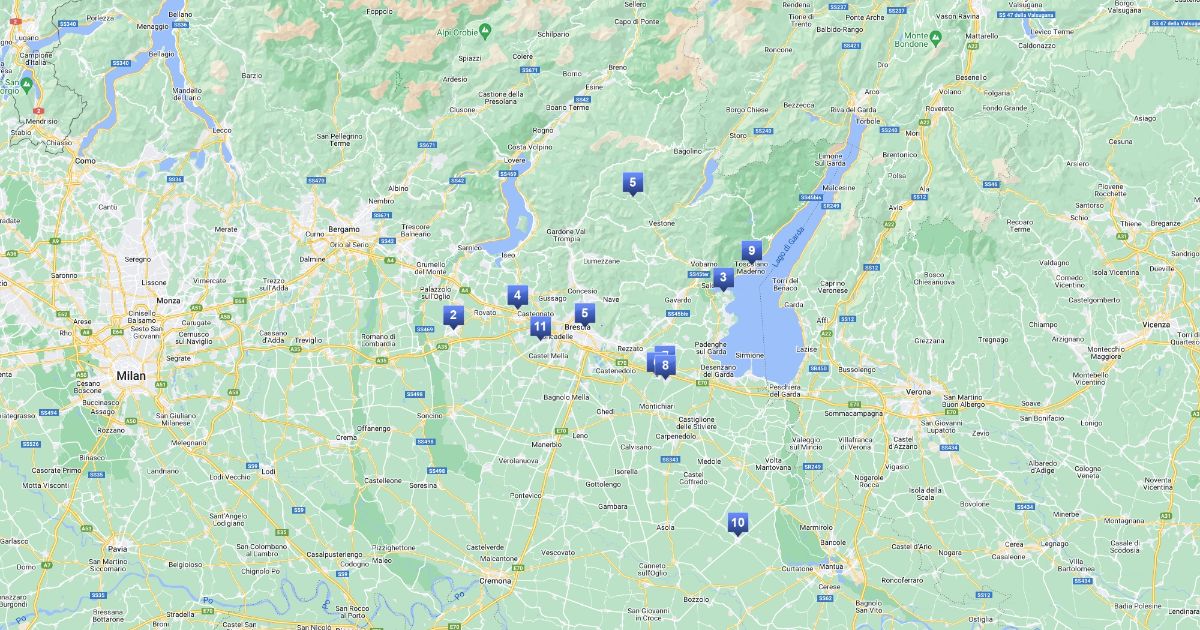Viewport: 1200px width, 630px height.
Task: Click the Alpi Orobie park icon
Action: coord(484,32)
